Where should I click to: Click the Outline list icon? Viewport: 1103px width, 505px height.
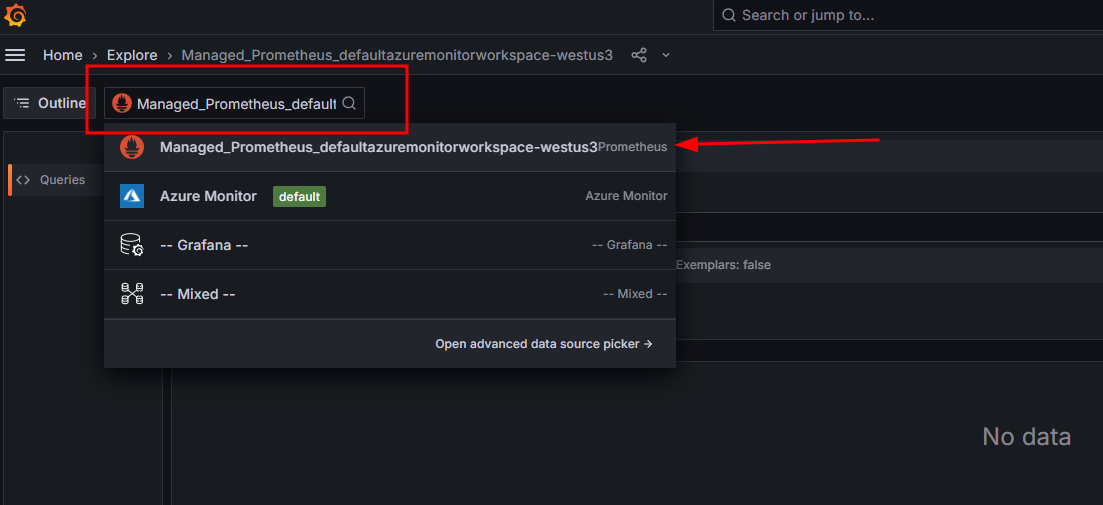22,103
